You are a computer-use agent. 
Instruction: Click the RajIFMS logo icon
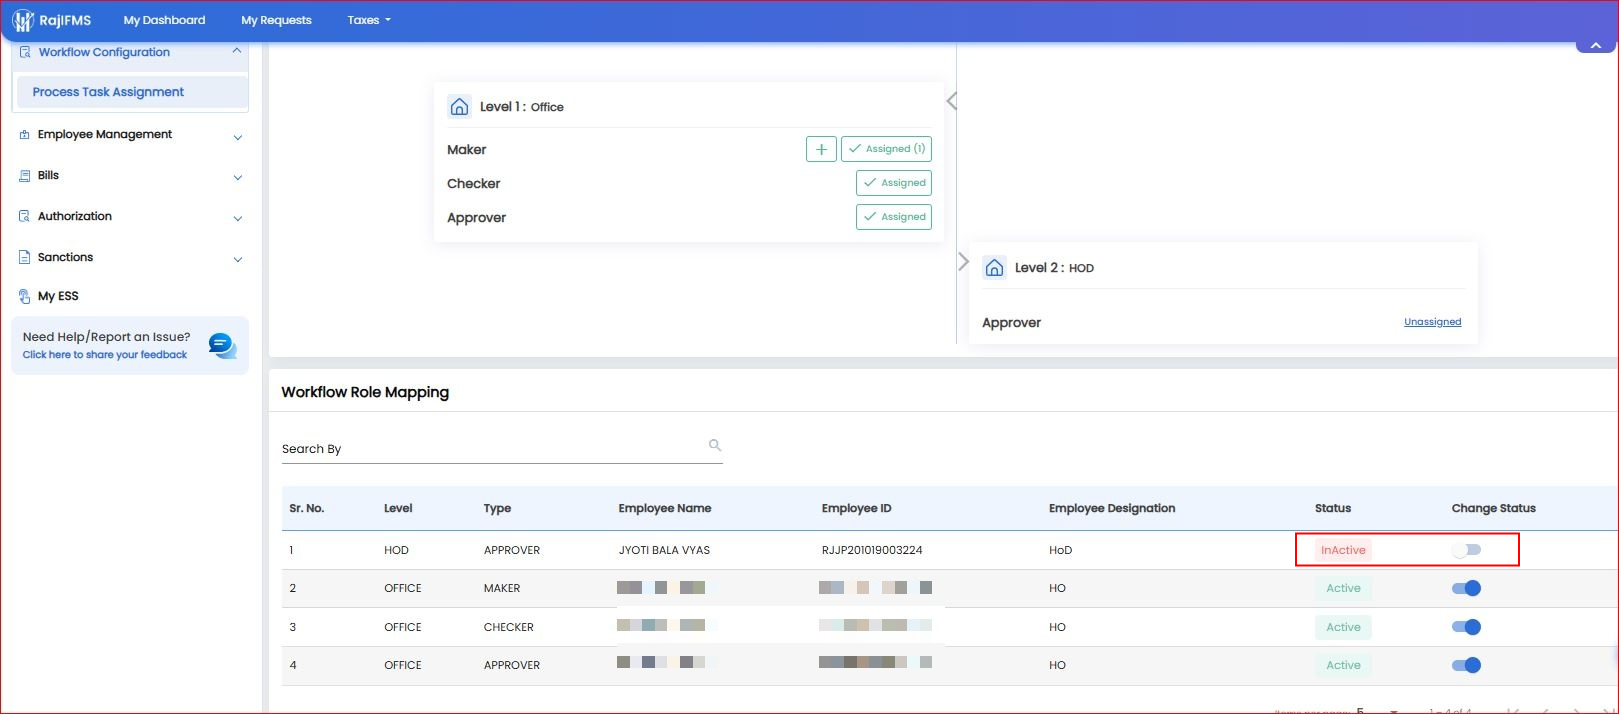click(22, 20)
